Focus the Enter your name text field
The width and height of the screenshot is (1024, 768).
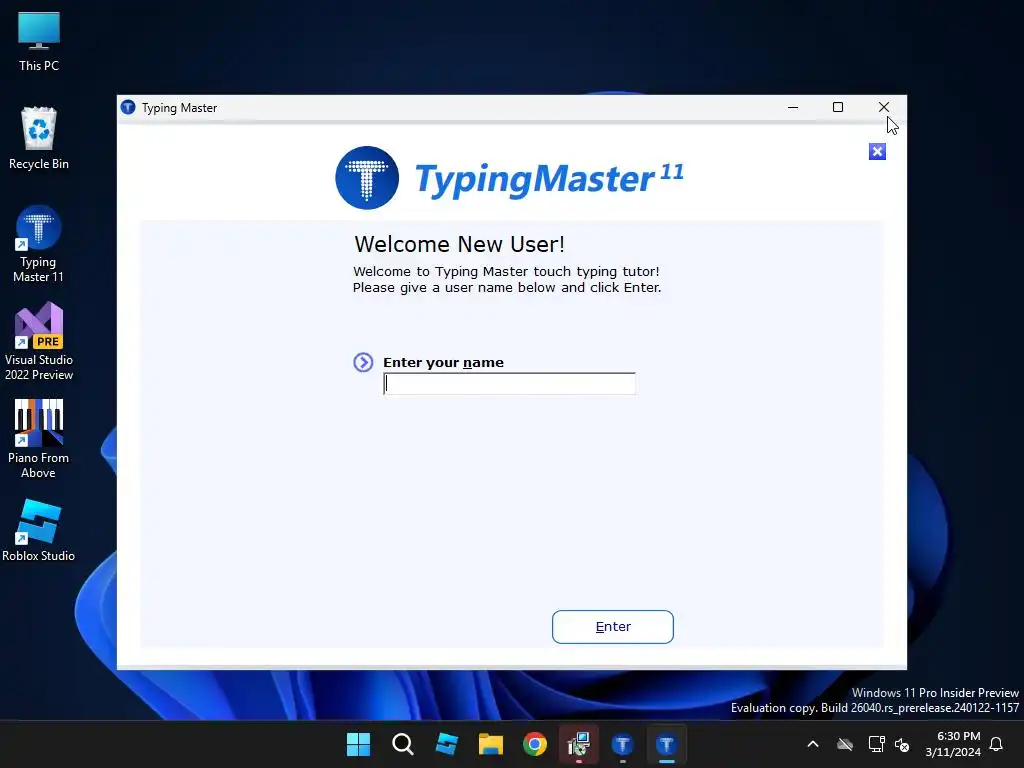pyautogui.click(x=509, y=384)
